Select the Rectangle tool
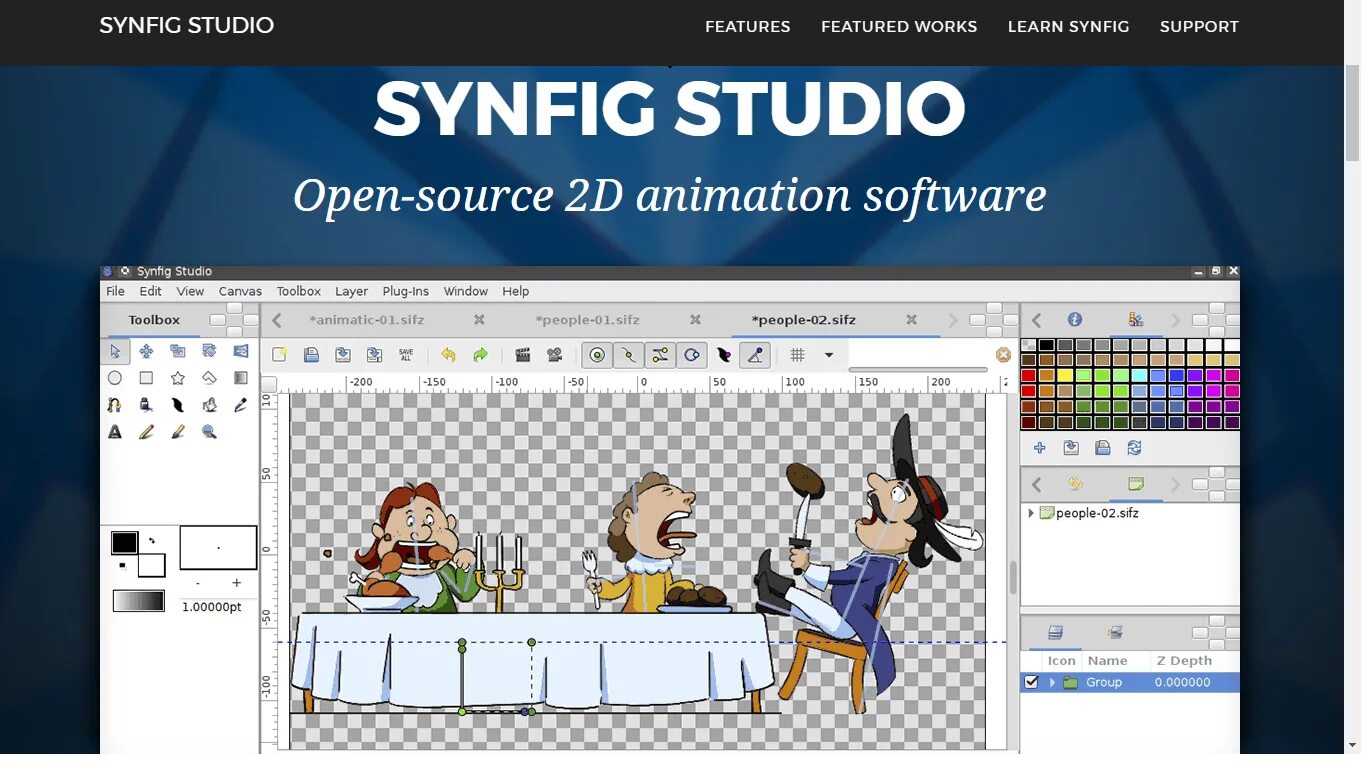This screenshot has height=768, width=1366. [x=146, y=378]
